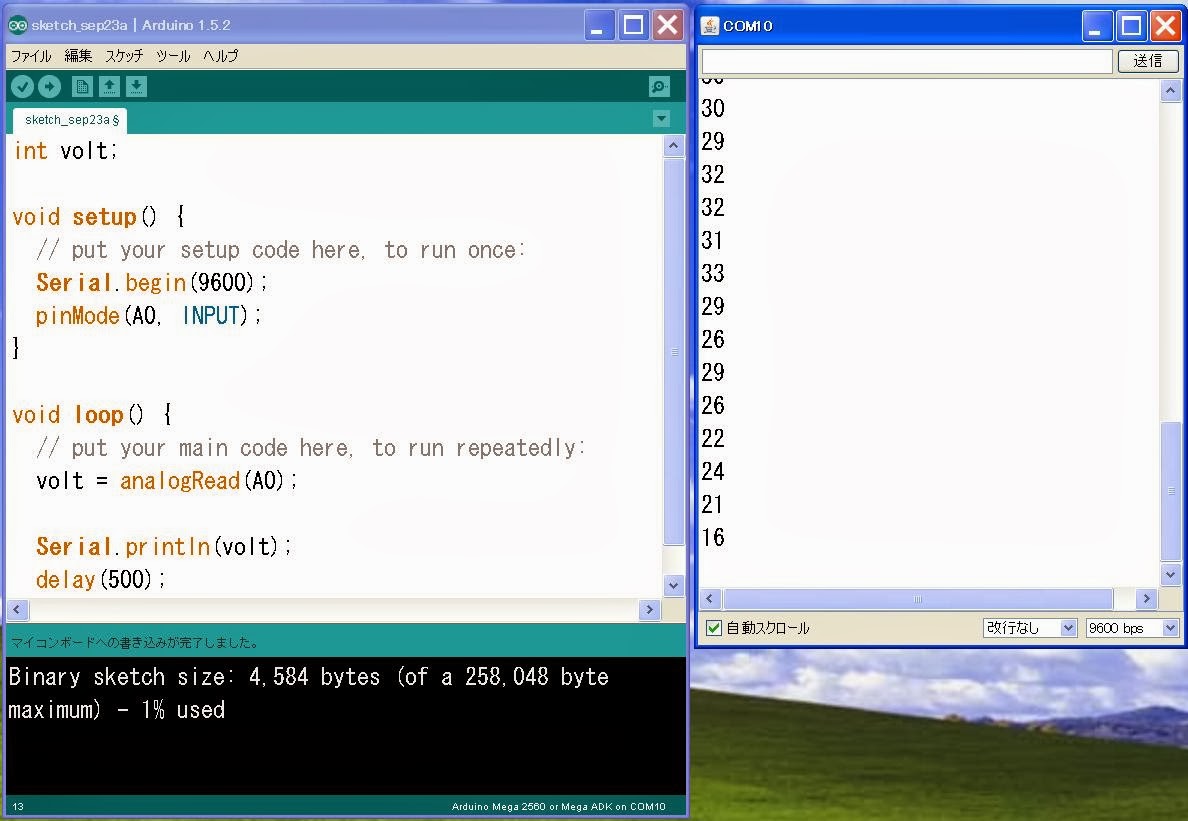Image resolution: width=1188 pixels, height=821 pixels.
Task: Minimize the COM10 serial monitor window
Action: point(1096,27)
